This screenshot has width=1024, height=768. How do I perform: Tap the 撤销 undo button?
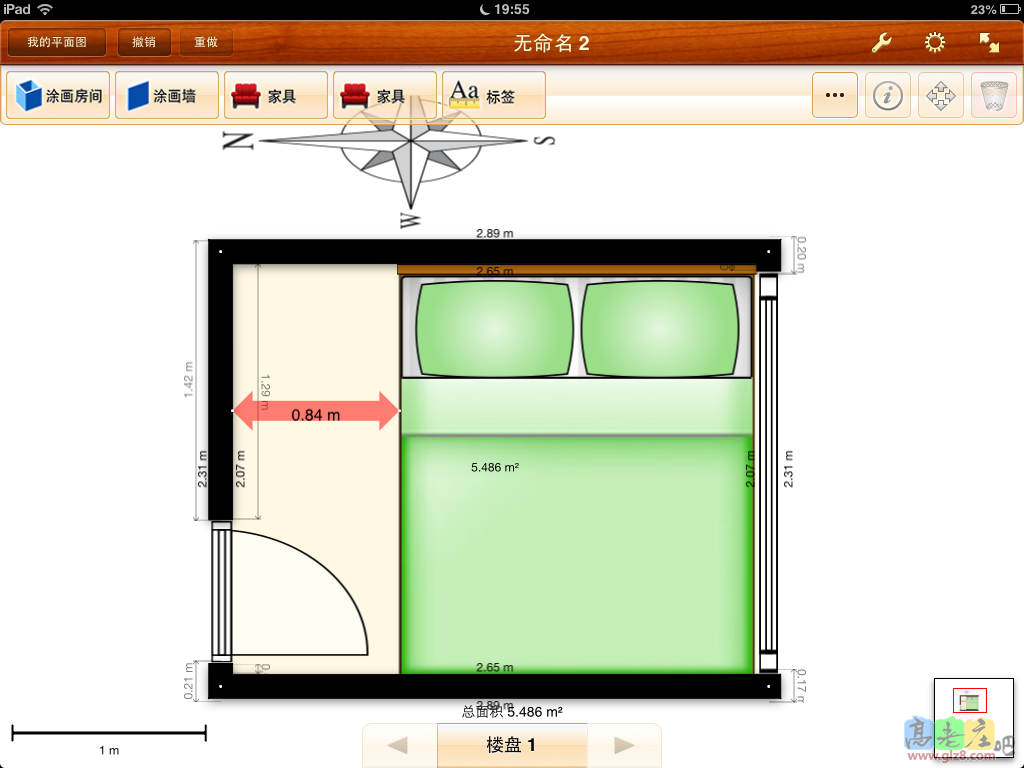click(144, 43)
